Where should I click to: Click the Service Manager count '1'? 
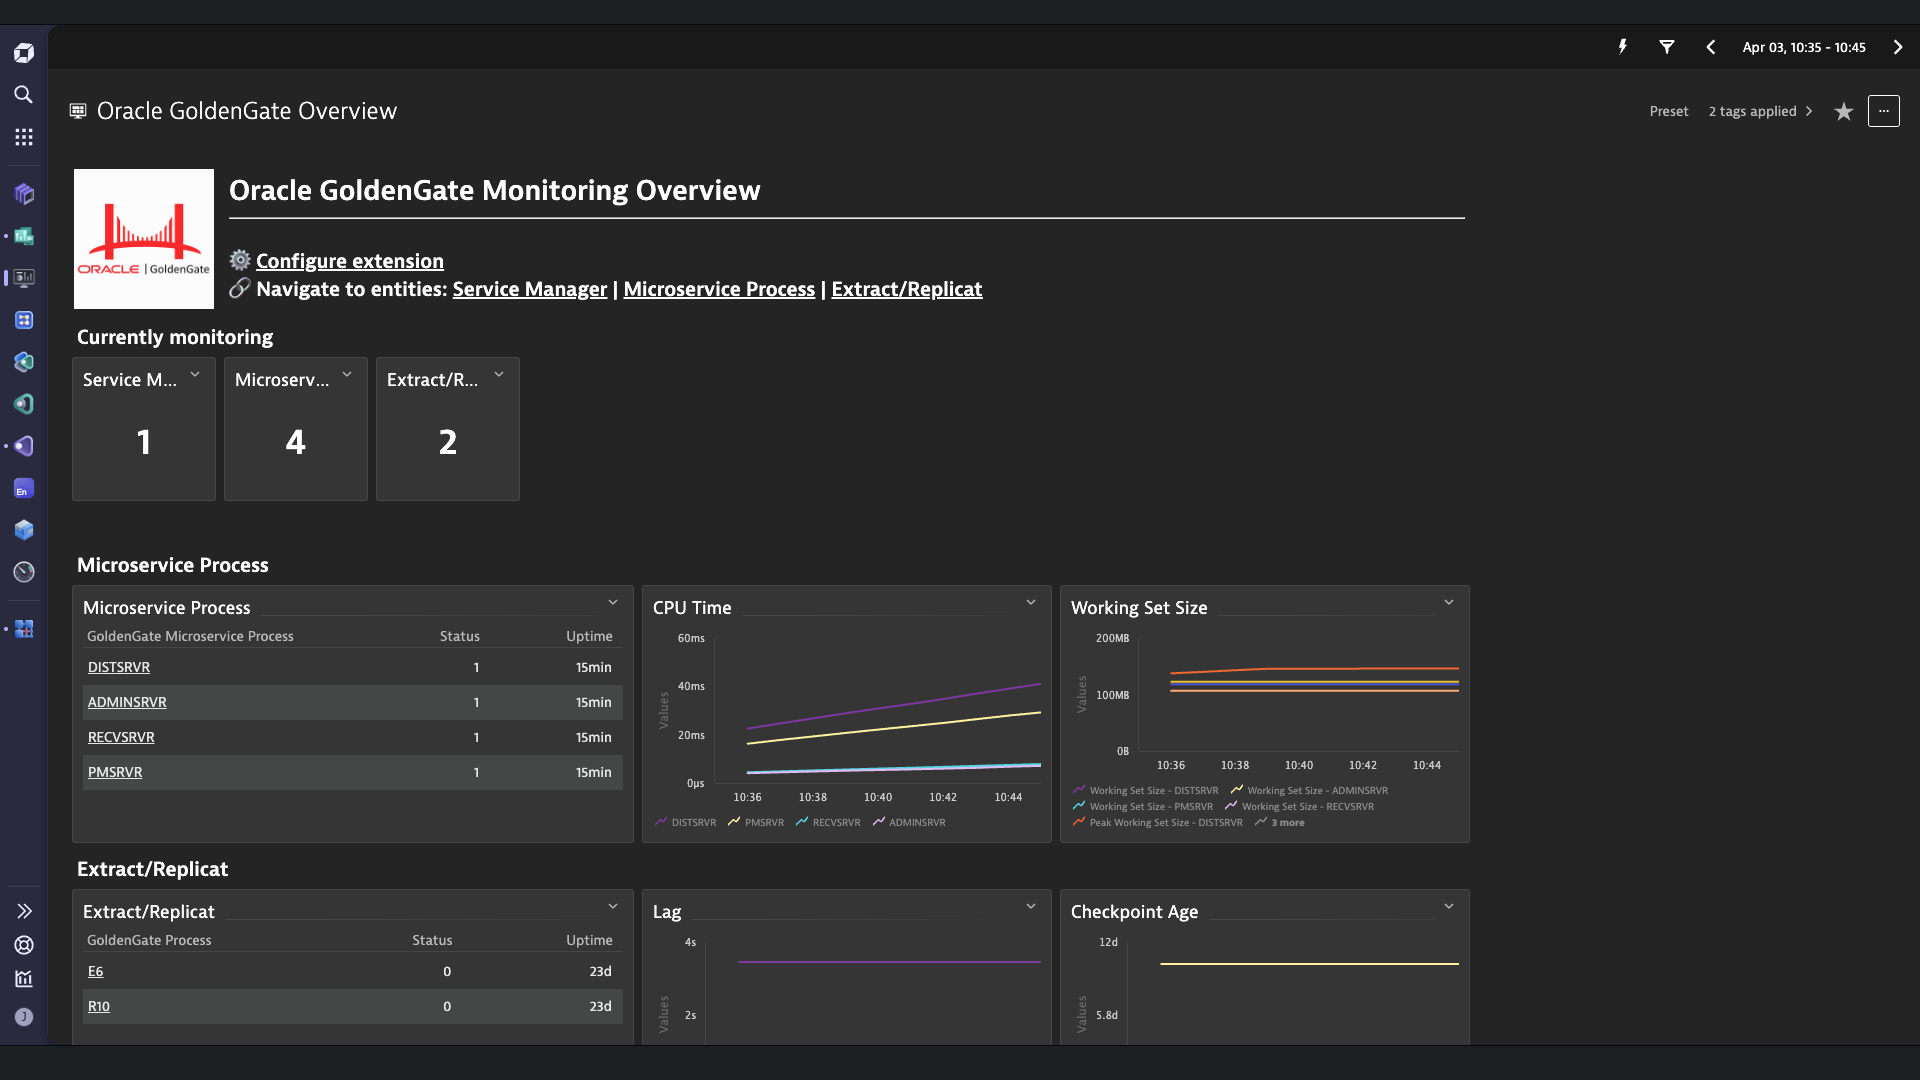(144, 442)
